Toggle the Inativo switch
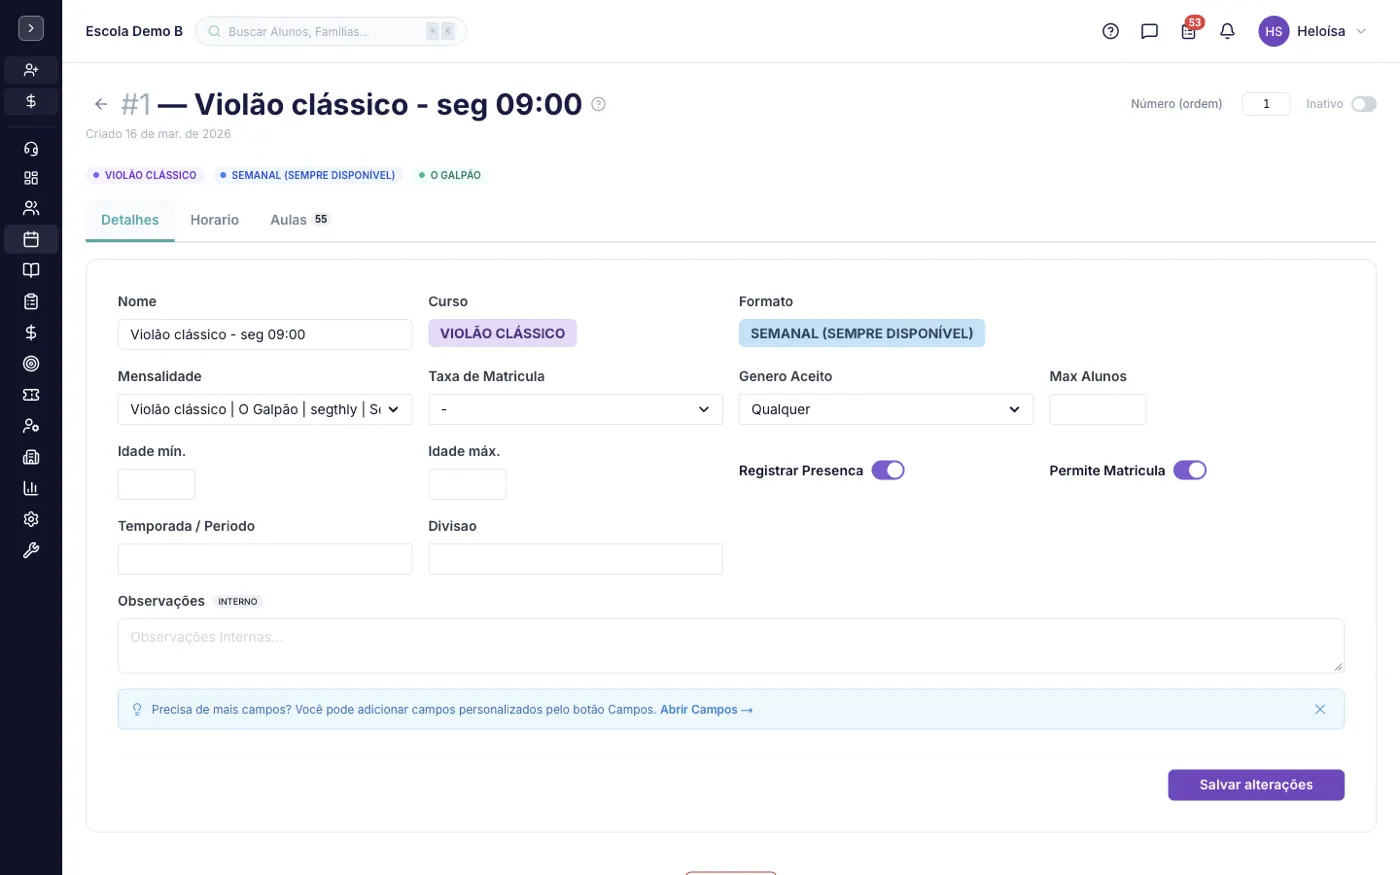Viewport: 1400px width, 875px height. (x=1363, y=104)
